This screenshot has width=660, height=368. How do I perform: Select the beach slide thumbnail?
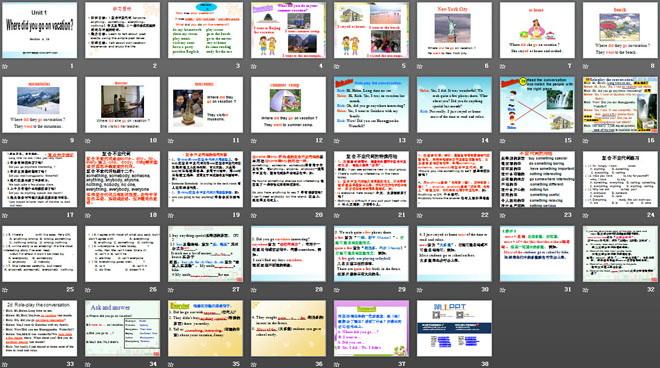click(620, 30)
